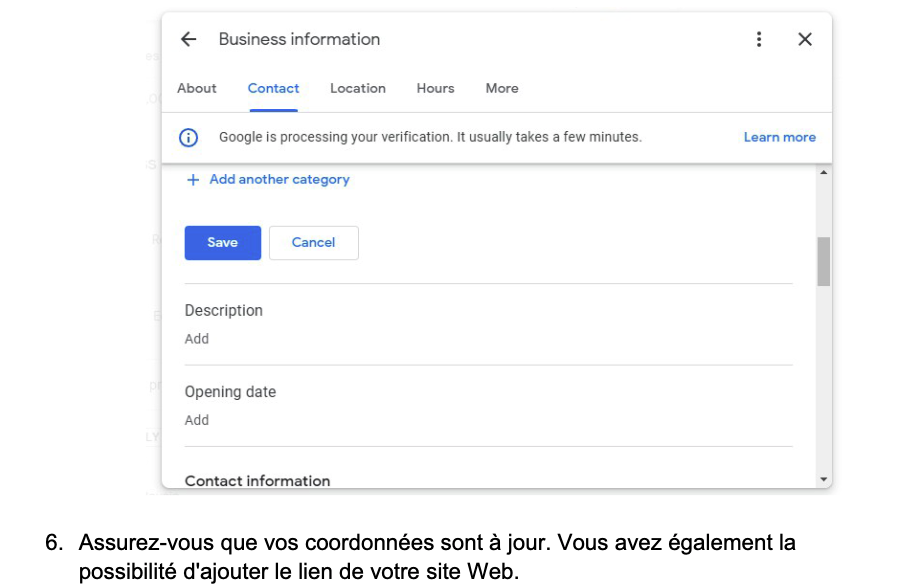908x588 pixels.
Task: Click the Contact information section heading
Action: tap(257, 481)
